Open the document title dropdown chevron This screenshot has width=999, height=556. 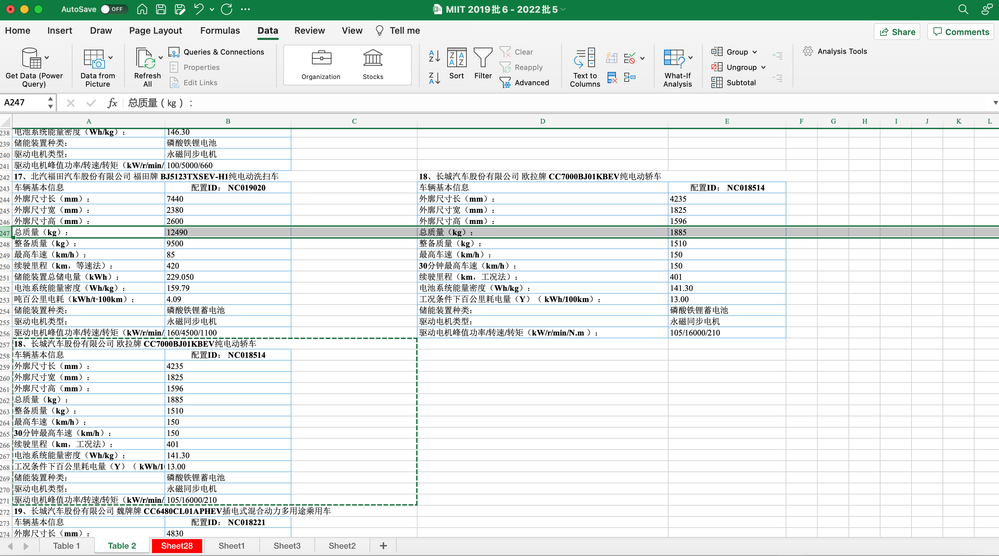click(x=563, y=10)
